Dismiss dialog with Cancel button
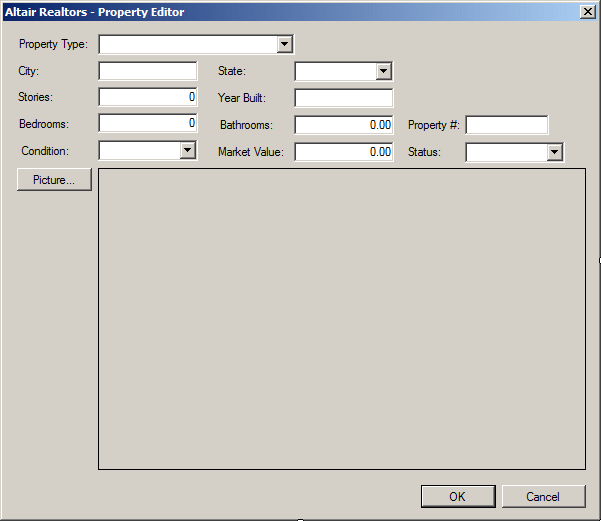Viewport: 601px width, 521px height. (x=544, y=496)
